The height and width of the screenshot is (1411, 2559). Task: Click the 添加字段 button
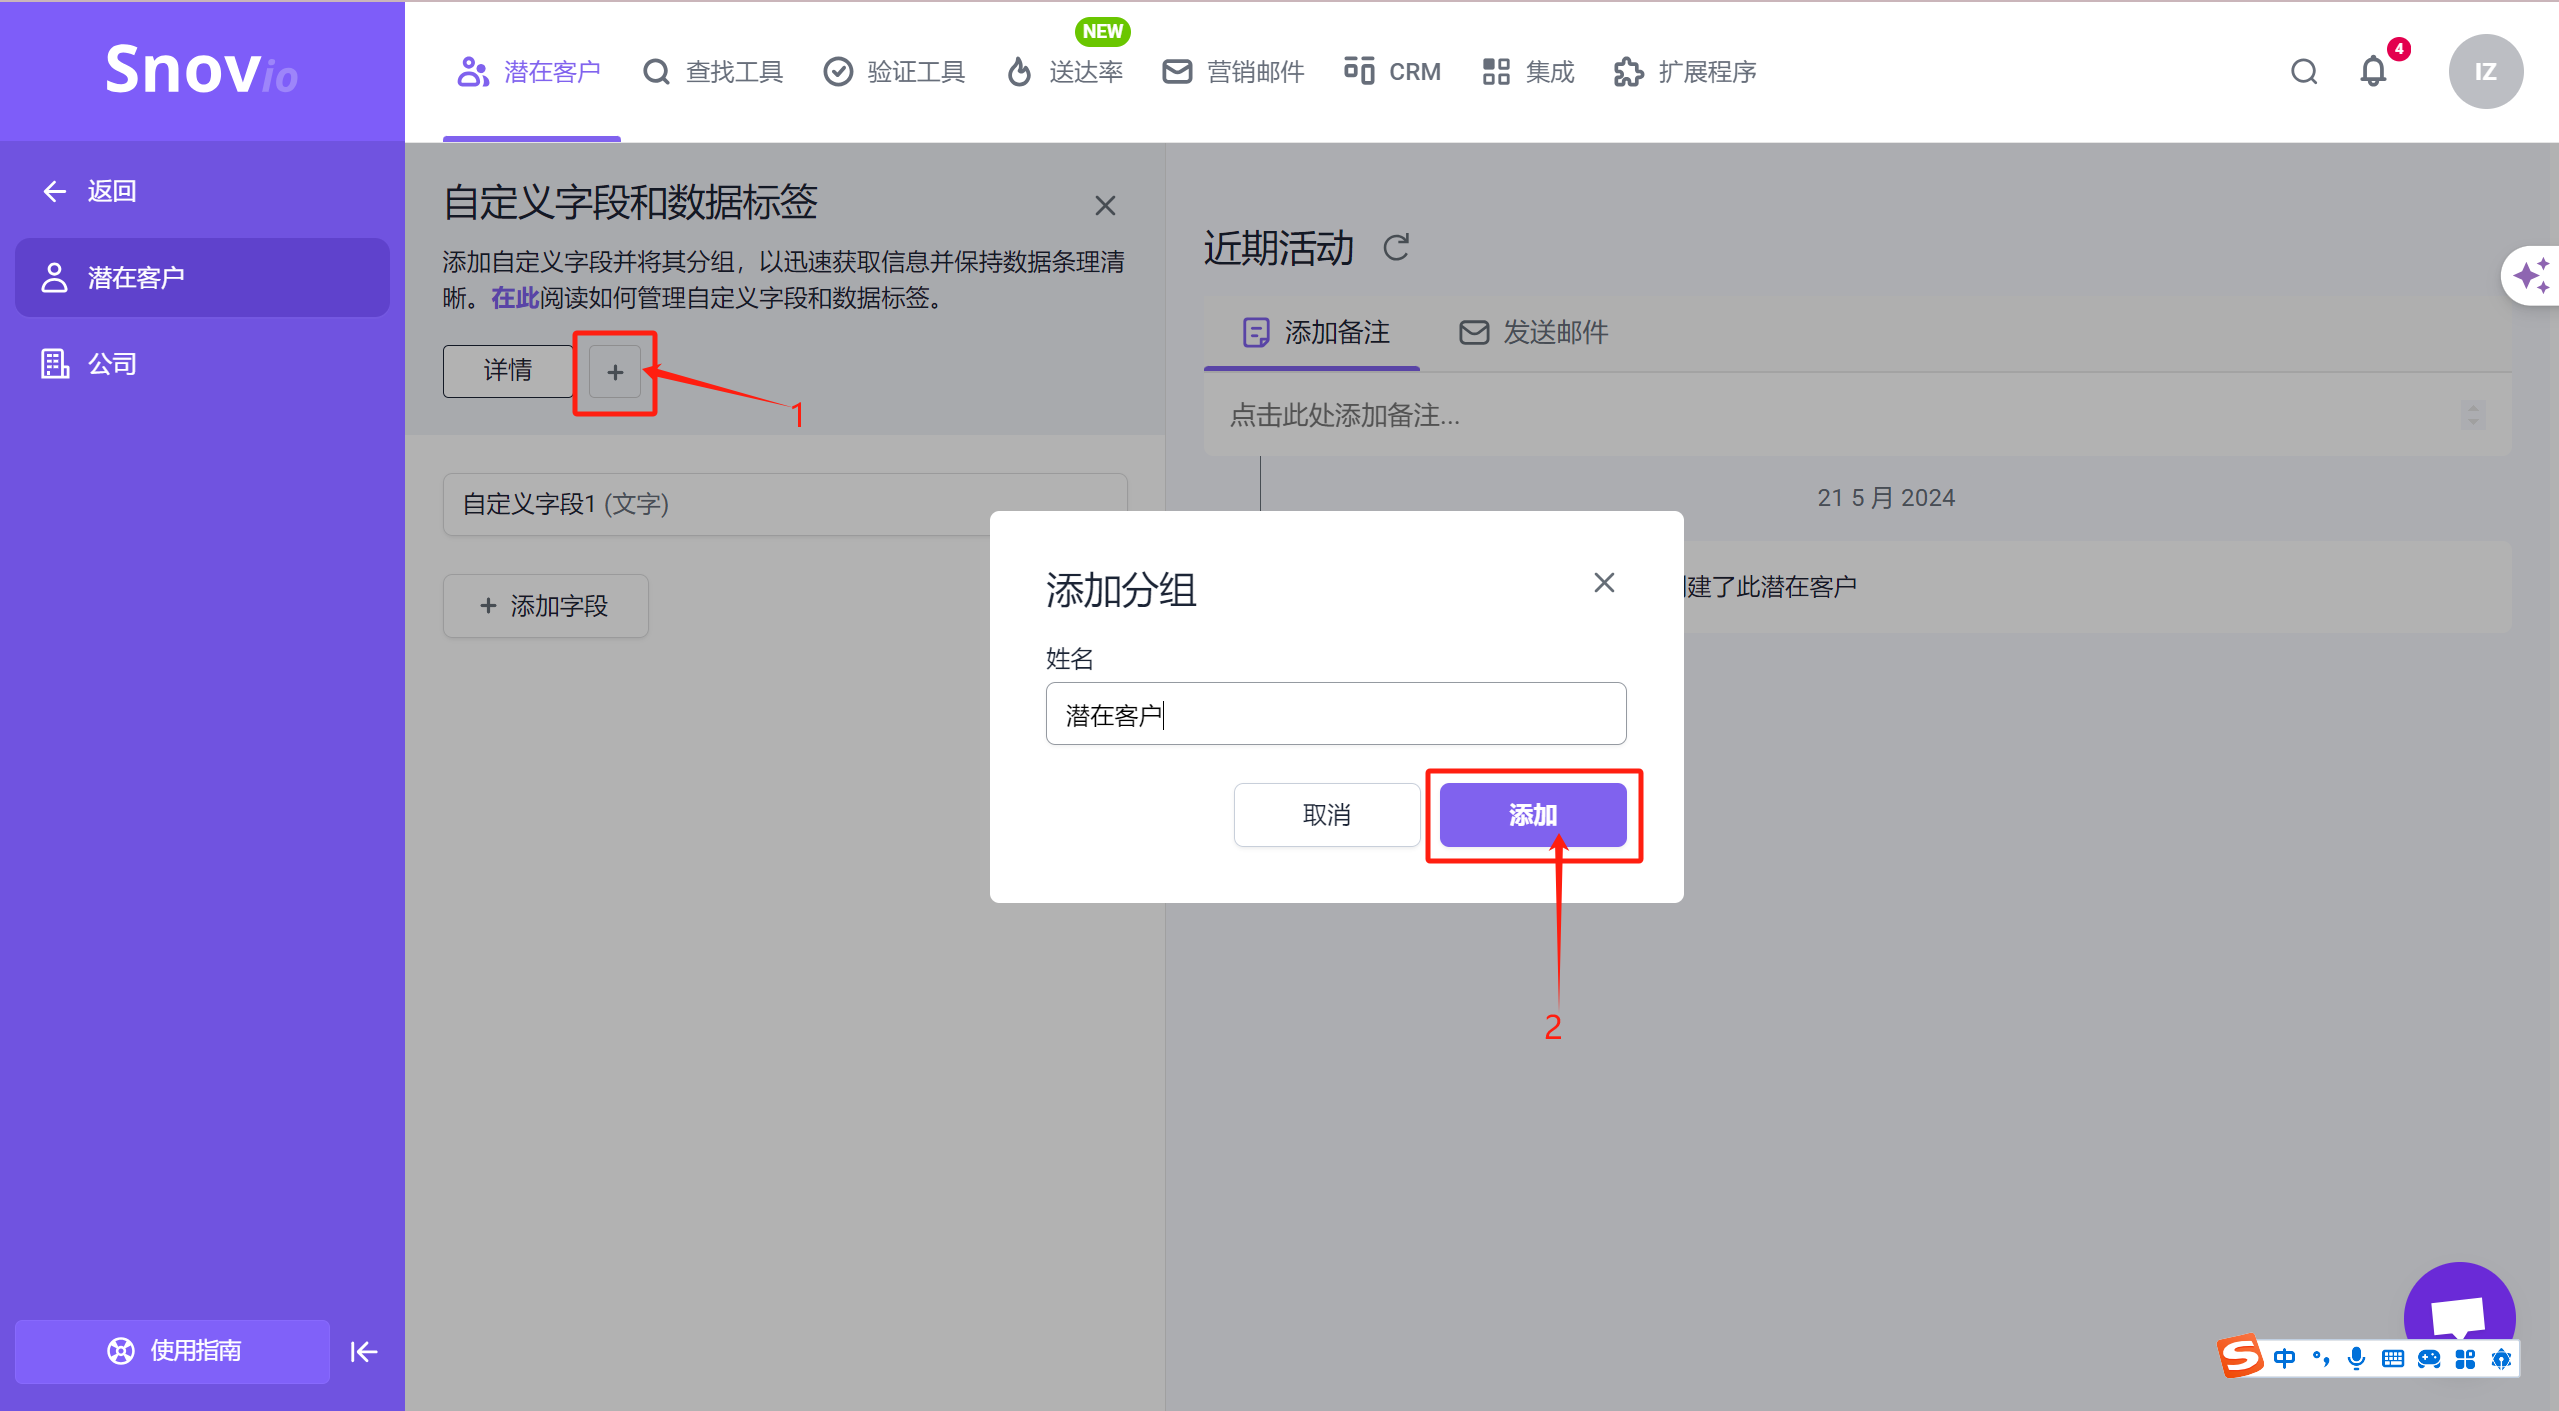point(545,606)
